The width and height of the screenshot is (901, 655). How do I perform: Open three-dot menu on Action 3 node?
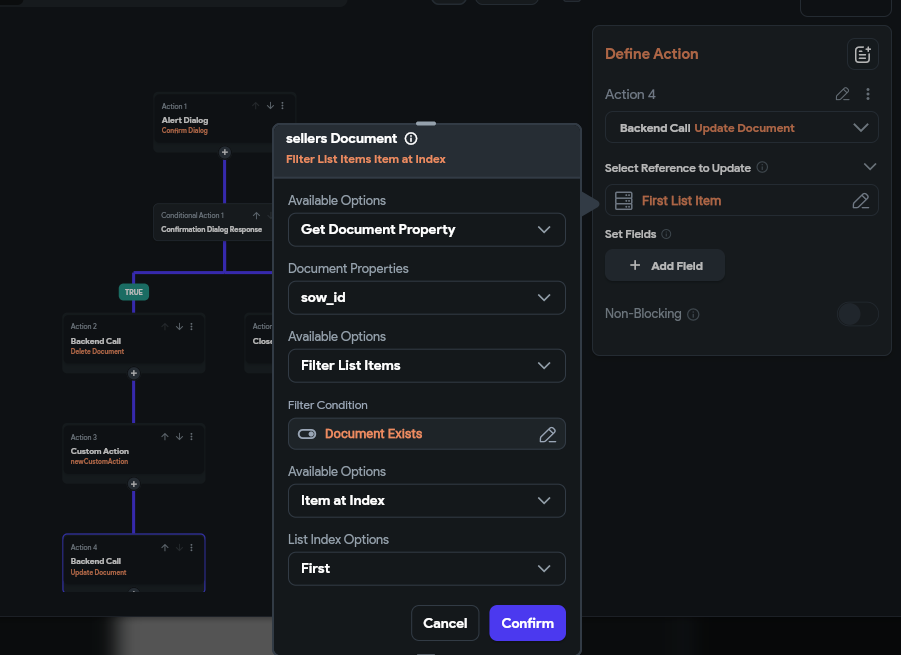click(x=191, y=437)
